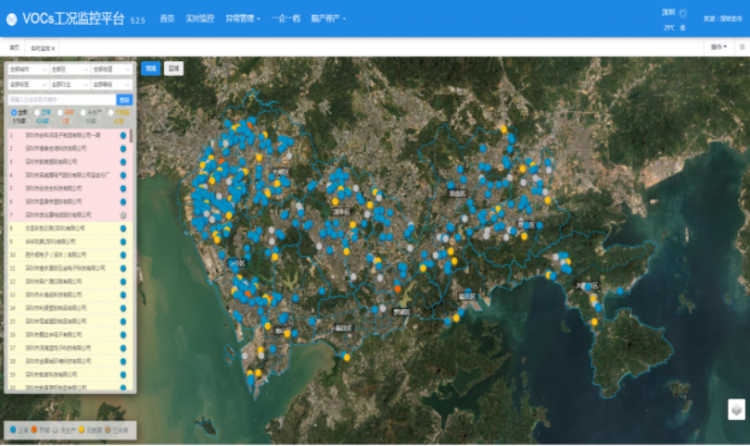This screenshot has width=750, height=446.
Task: Click the x icon right of 操作
Action: 742,47
